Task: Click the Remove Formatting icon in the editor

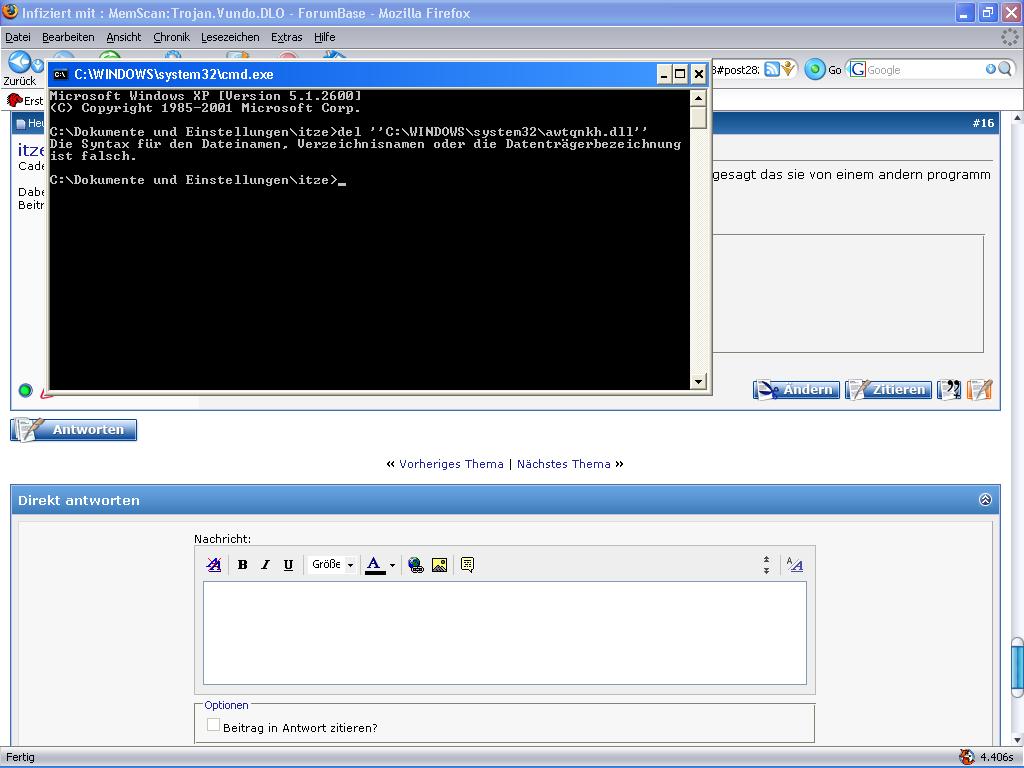Action: [x=214, y=564]
